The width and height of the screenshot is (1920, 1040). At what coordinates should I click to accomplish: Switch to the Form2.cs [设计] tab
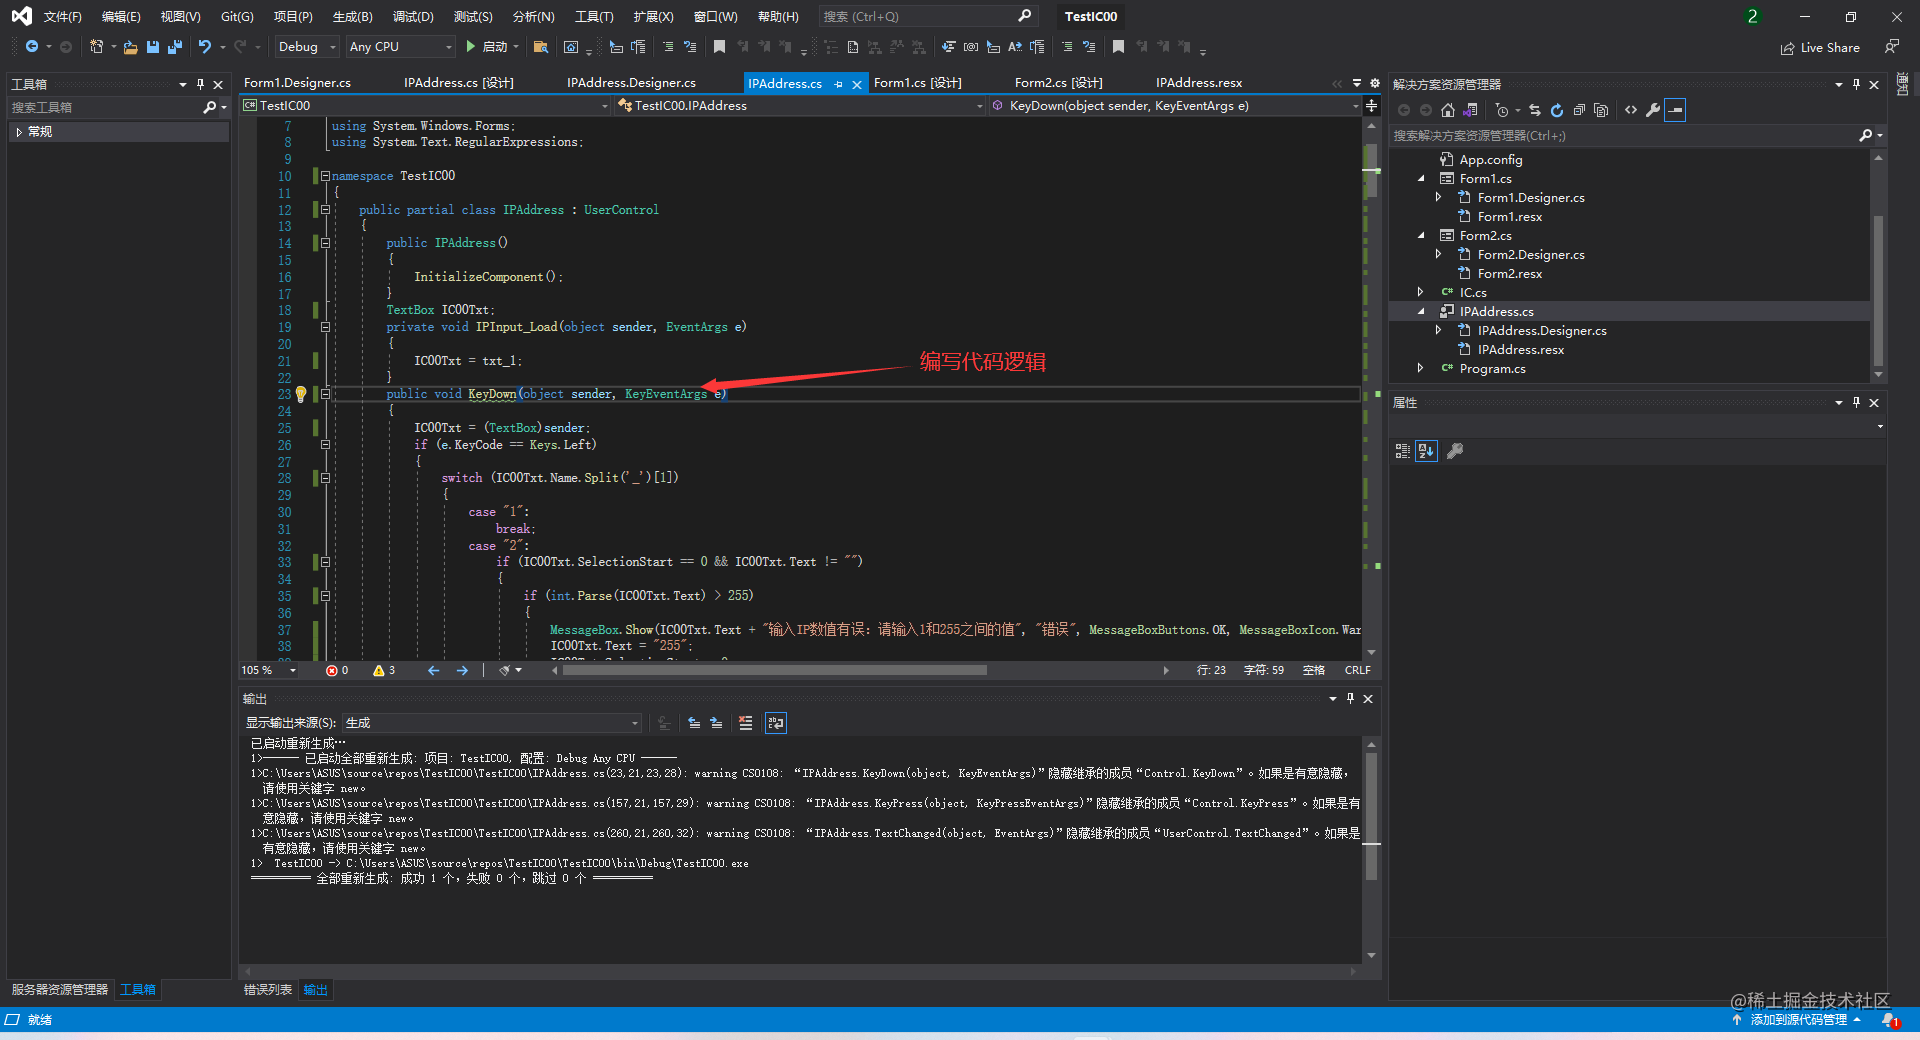coord(1058,83)
